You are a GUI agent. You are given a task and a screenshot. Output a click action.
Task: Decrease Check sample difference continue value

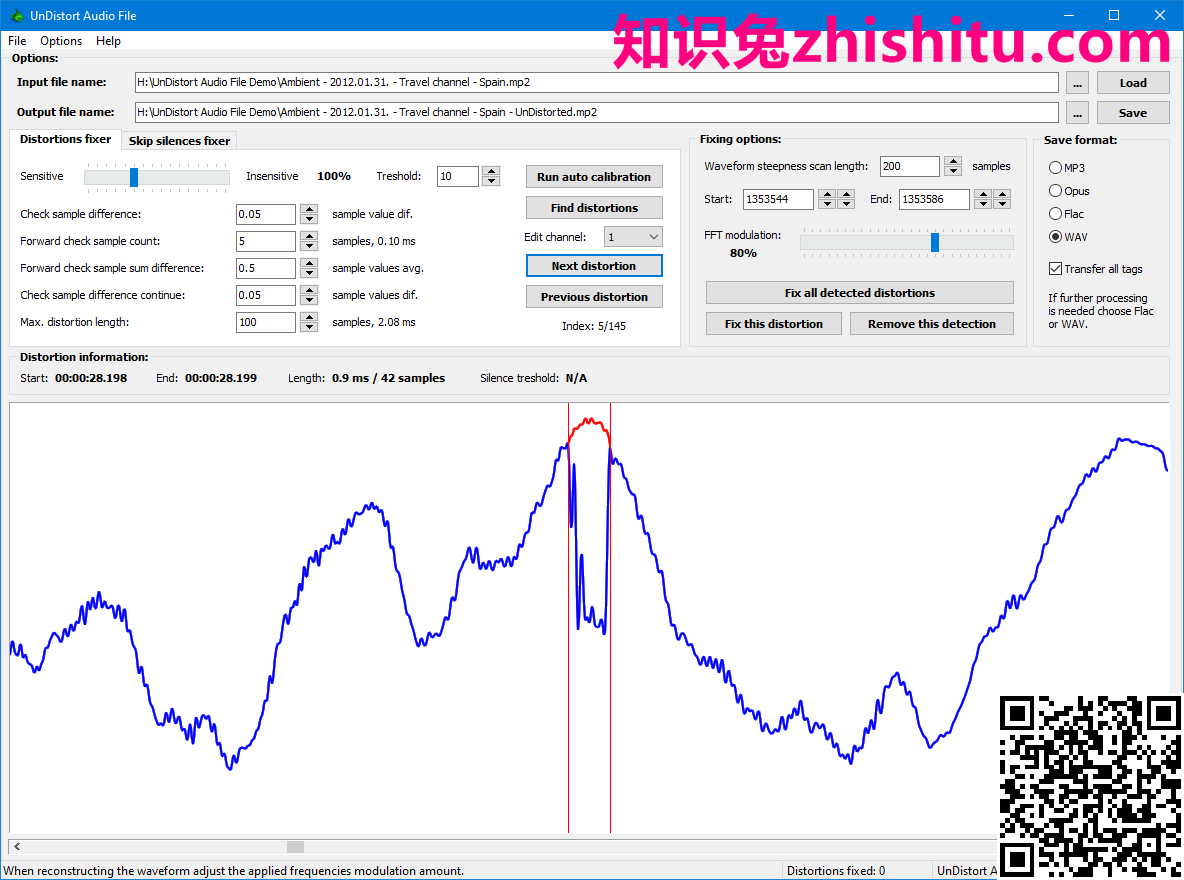309,300
